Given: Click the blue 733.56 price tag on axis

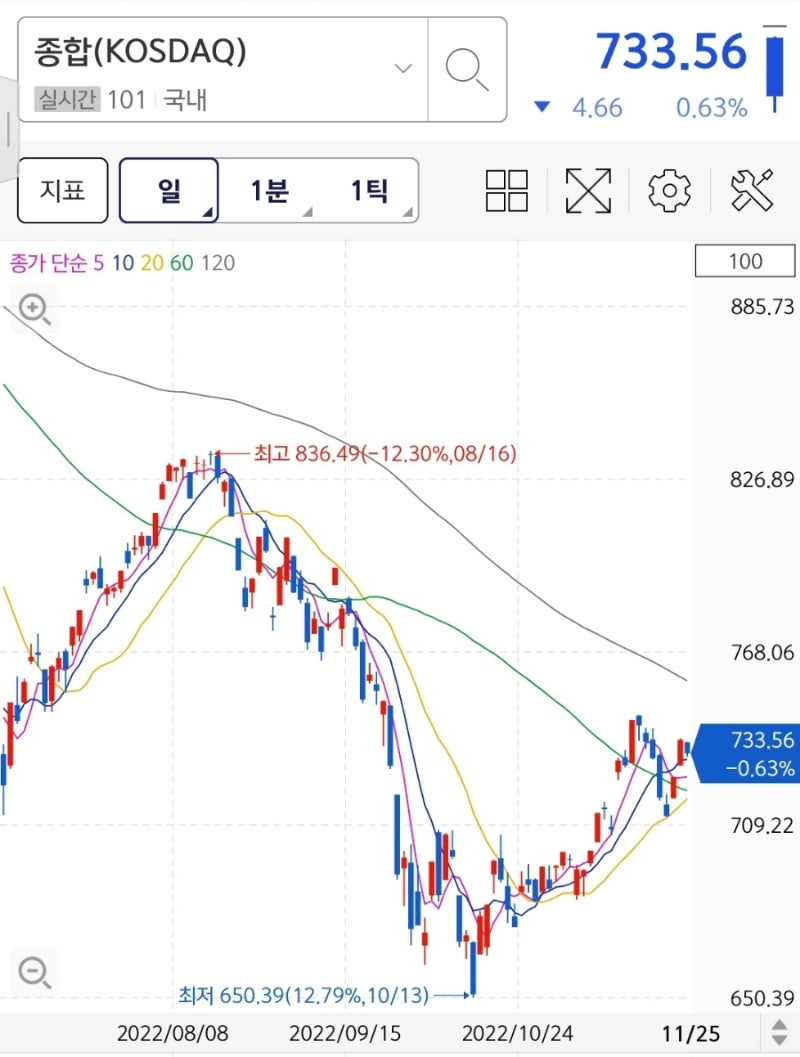Looking at the screenshot, I should pyautogui.click(x=748, y=754).
